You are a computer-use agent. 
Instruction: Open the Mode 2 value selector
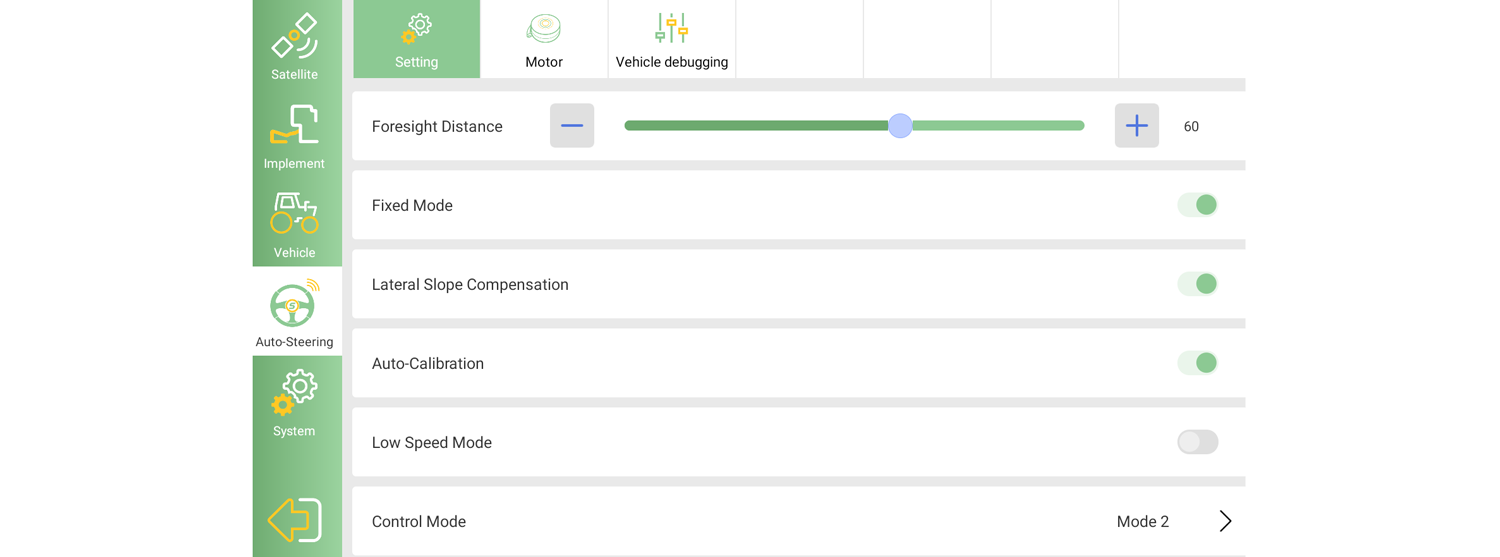coord(1142,521)
